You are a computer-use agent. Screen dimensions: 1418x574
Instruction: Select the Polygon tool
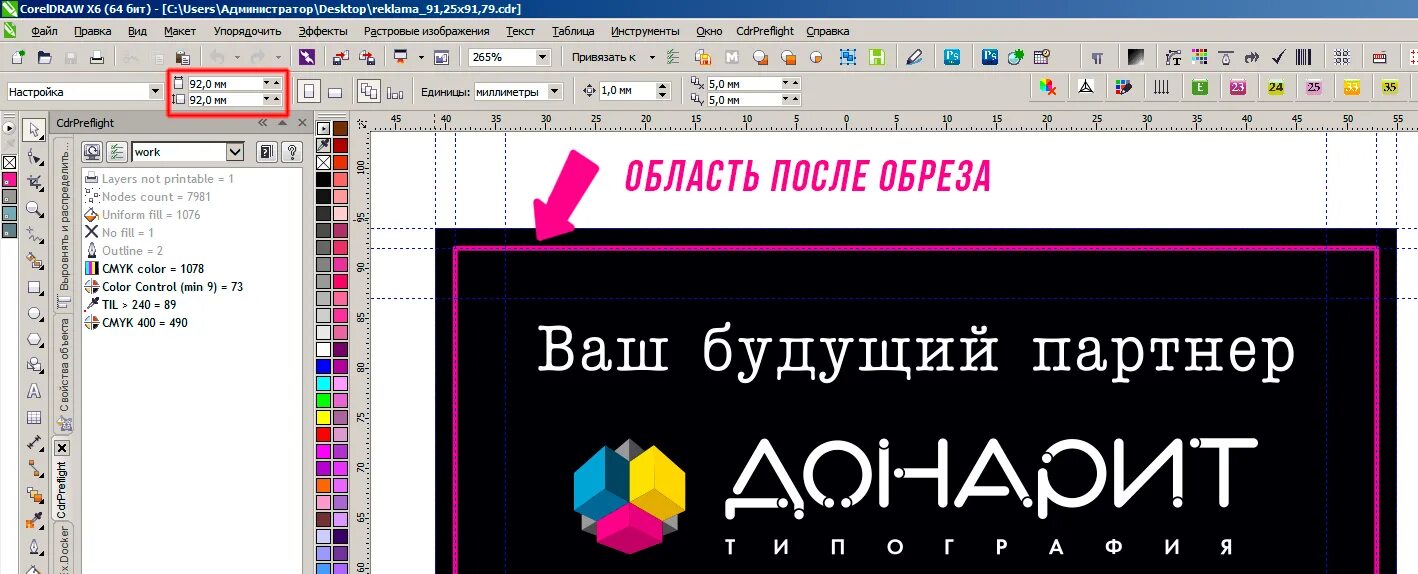click(x=35, y=339)
